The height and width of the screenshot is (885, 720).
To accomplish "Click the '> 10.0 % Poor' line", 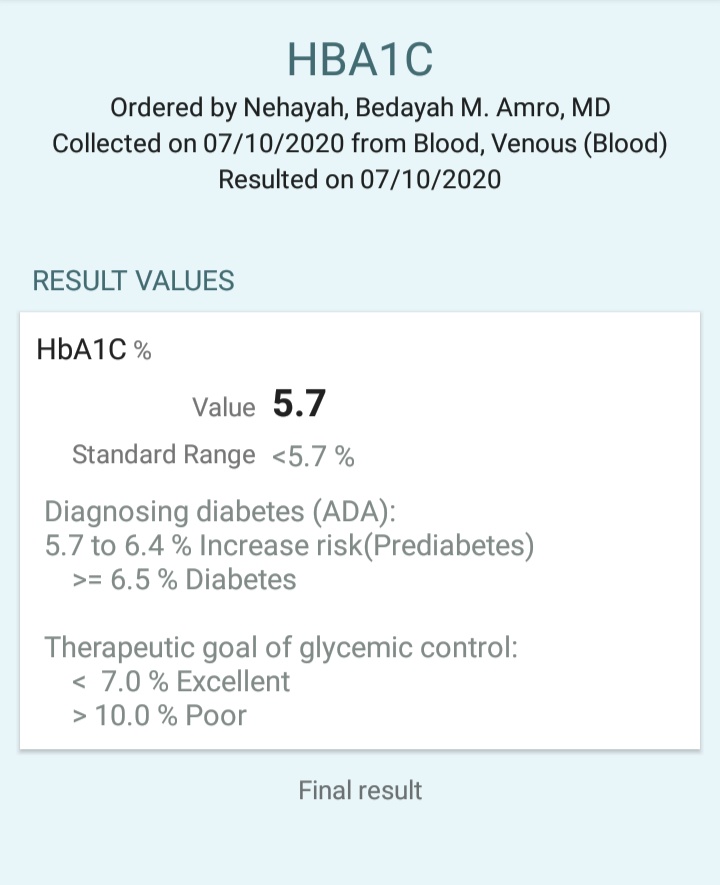I will [160, 716].
